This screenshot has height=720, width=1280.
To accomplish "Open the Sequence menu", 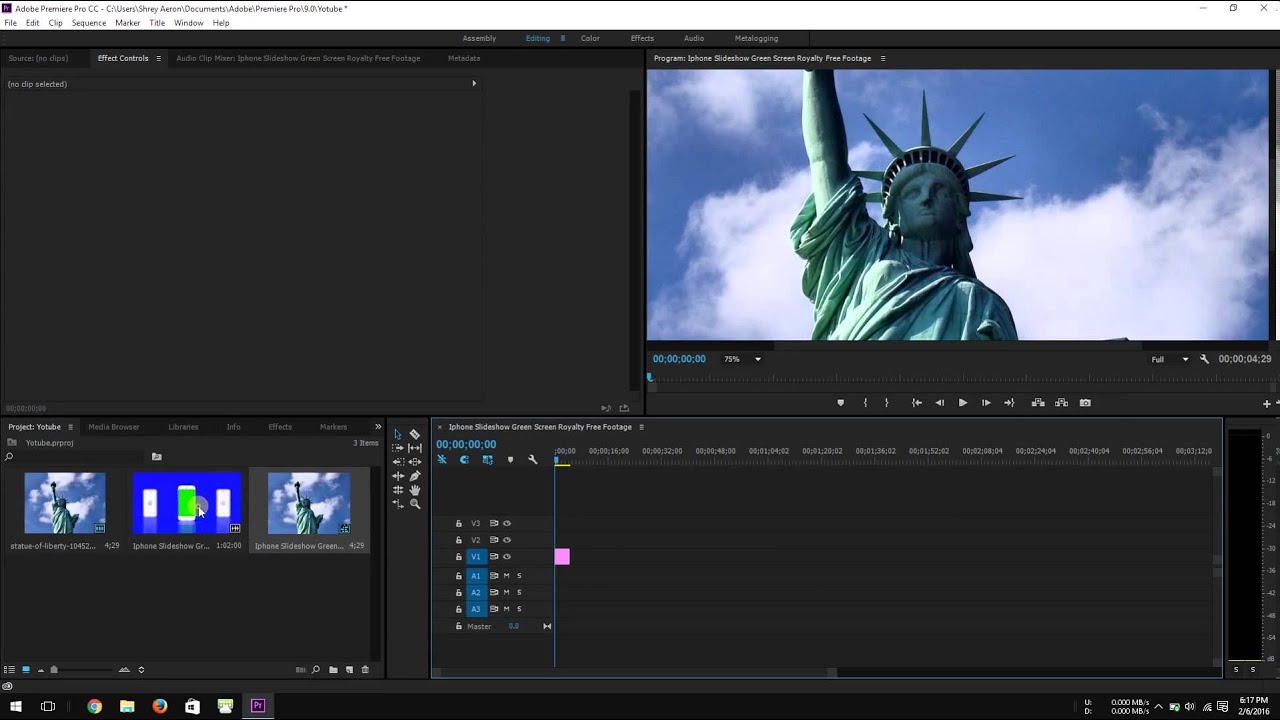I will [89, 23].
